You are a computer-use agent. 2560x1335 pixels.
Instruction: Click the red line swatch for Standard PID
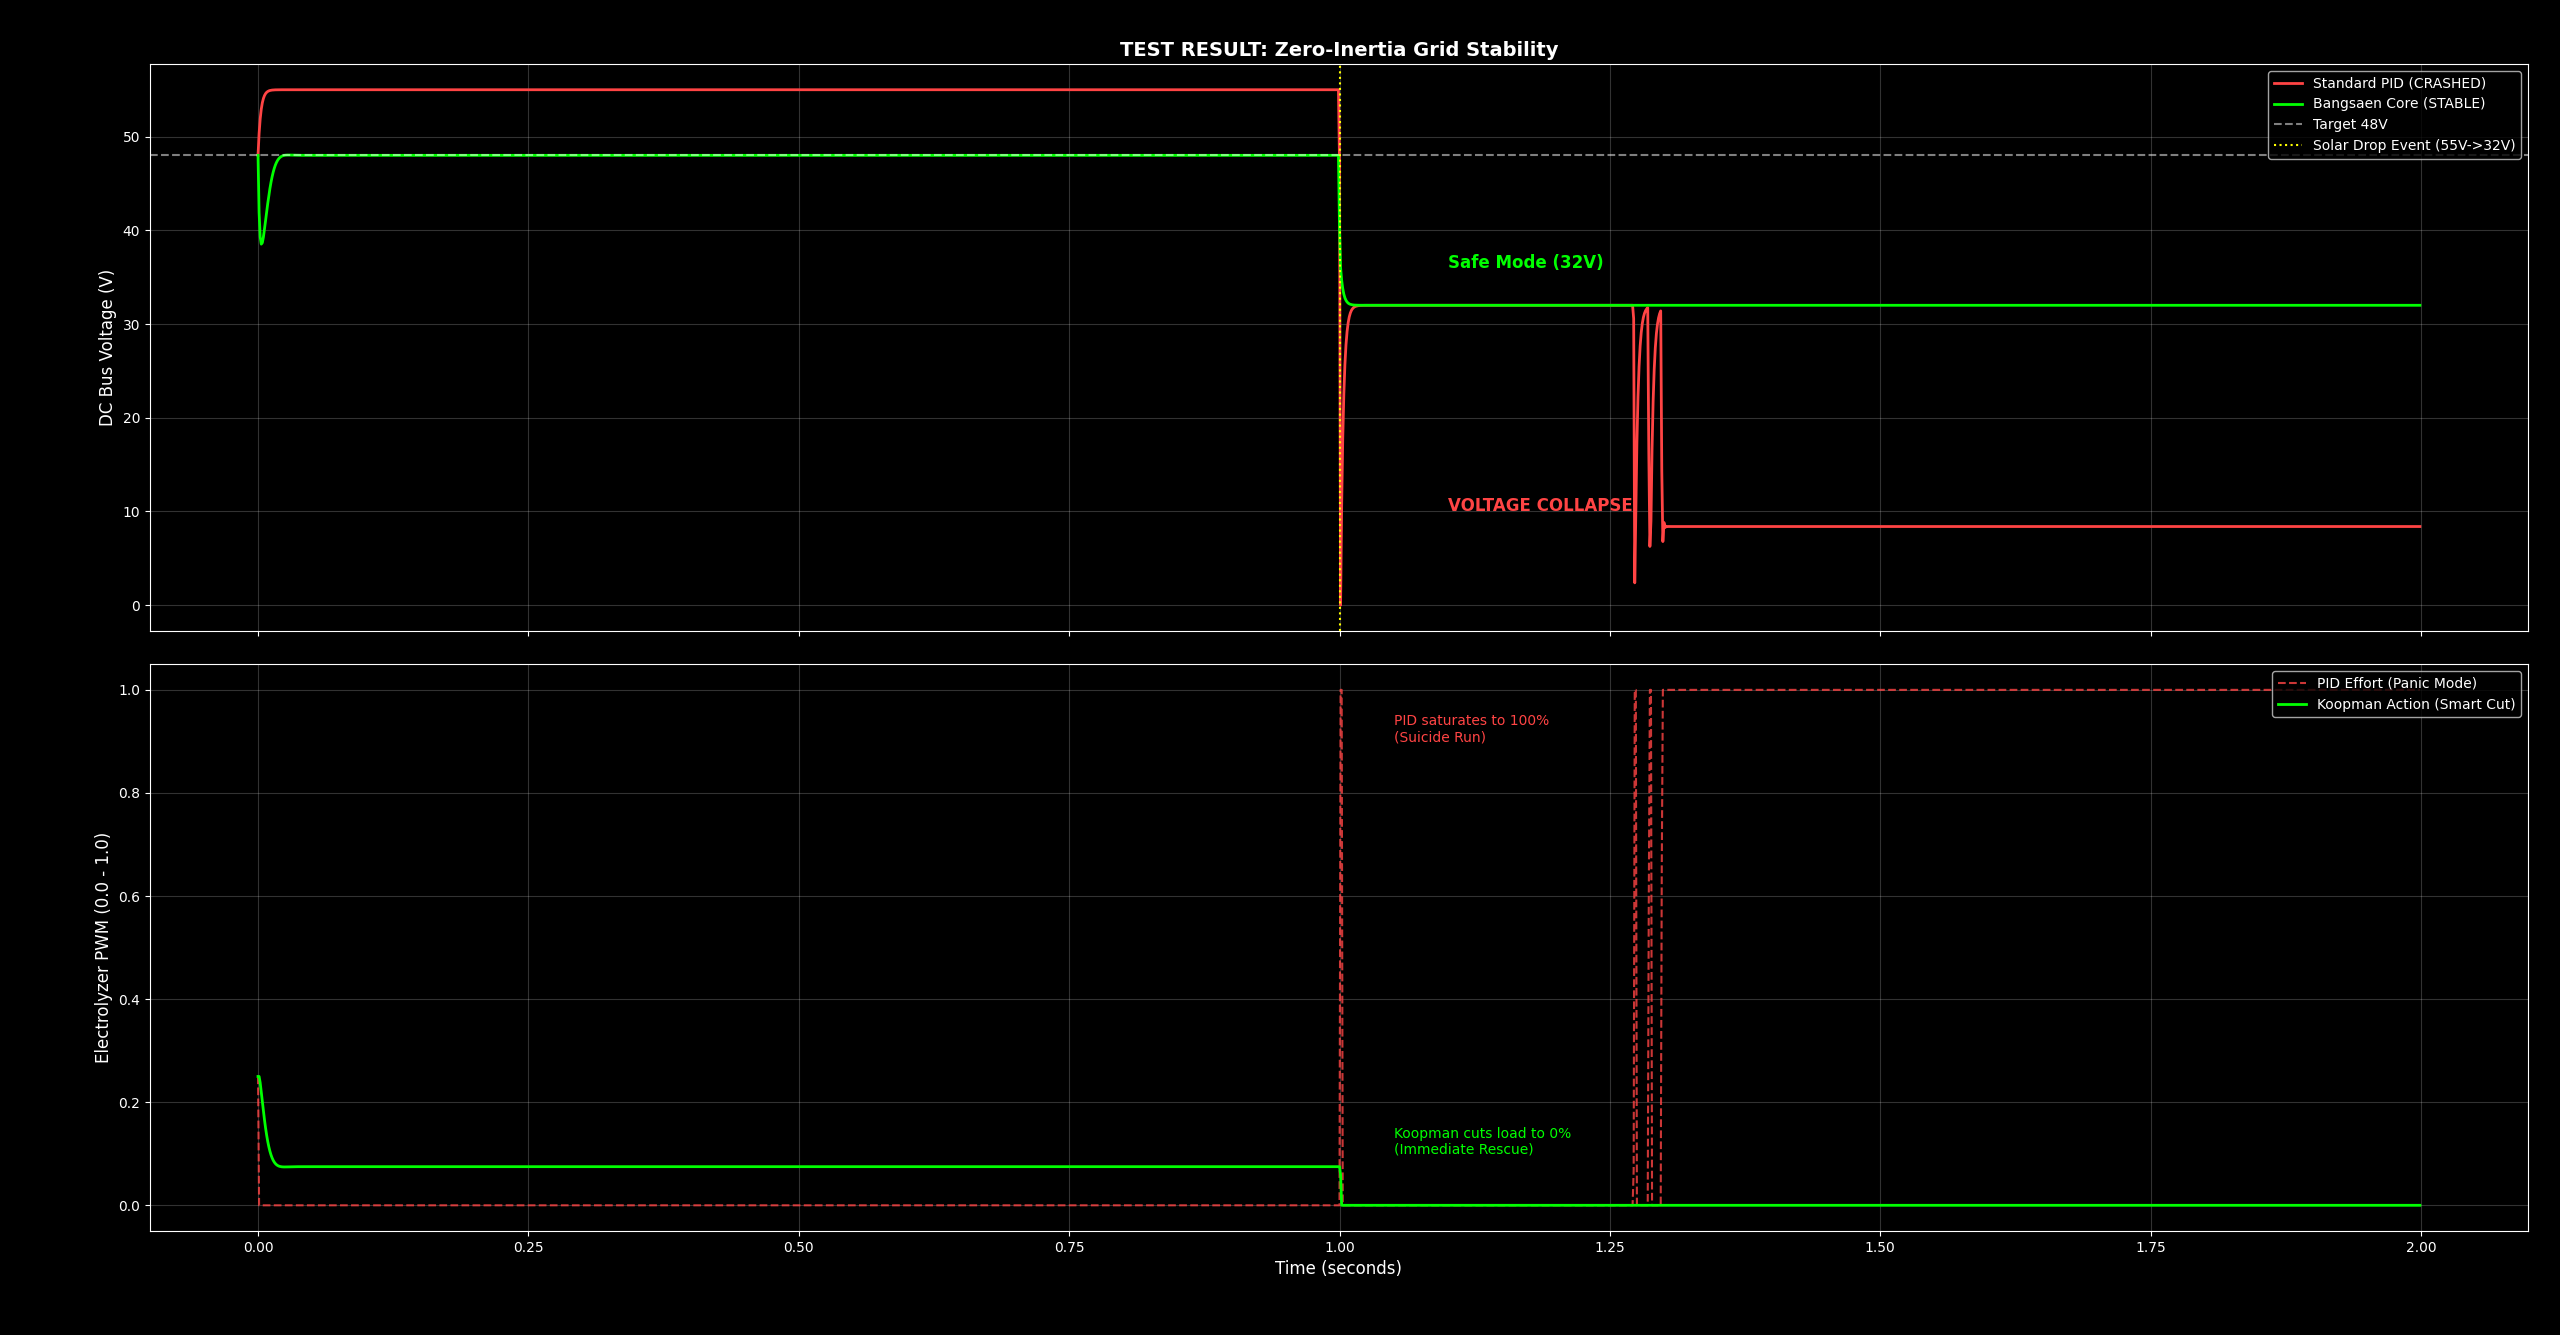pos(2288,83)
